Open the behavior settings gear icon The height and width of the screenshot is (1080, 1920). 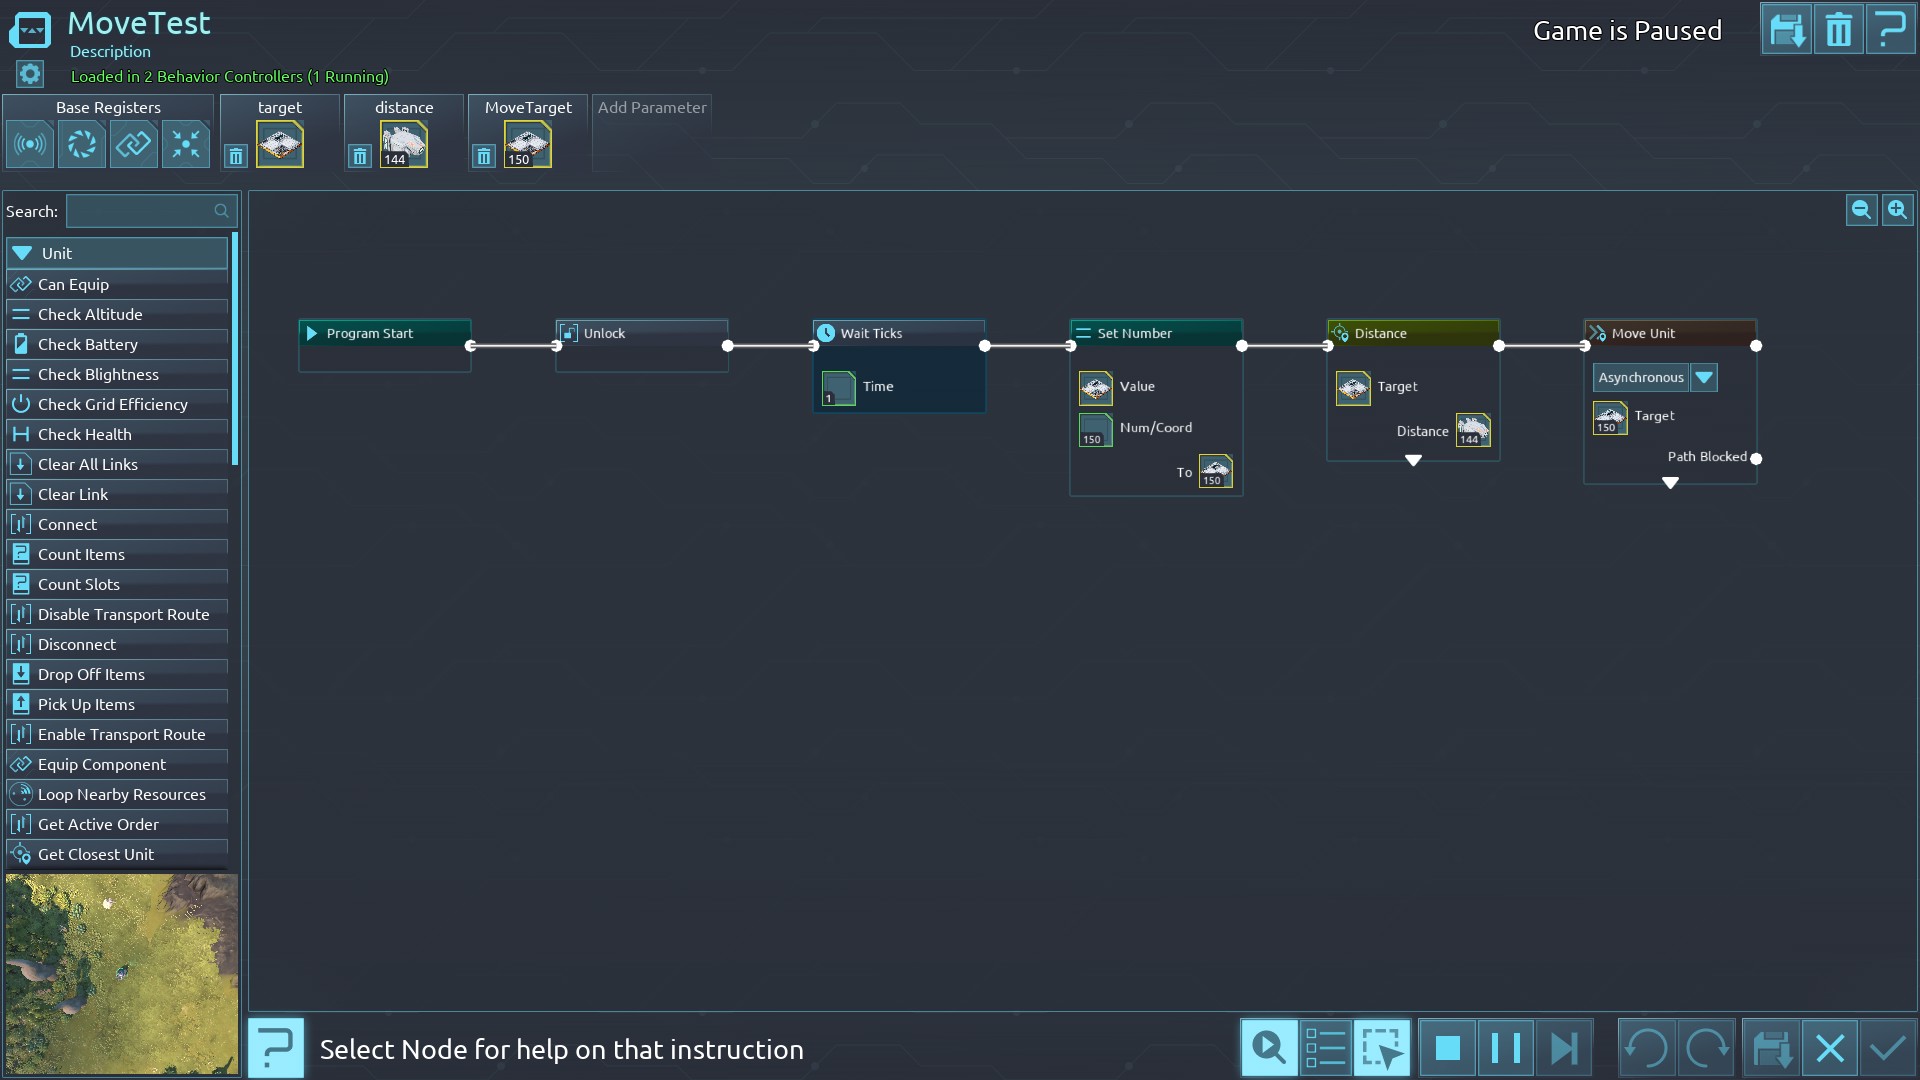pos(30,74)
